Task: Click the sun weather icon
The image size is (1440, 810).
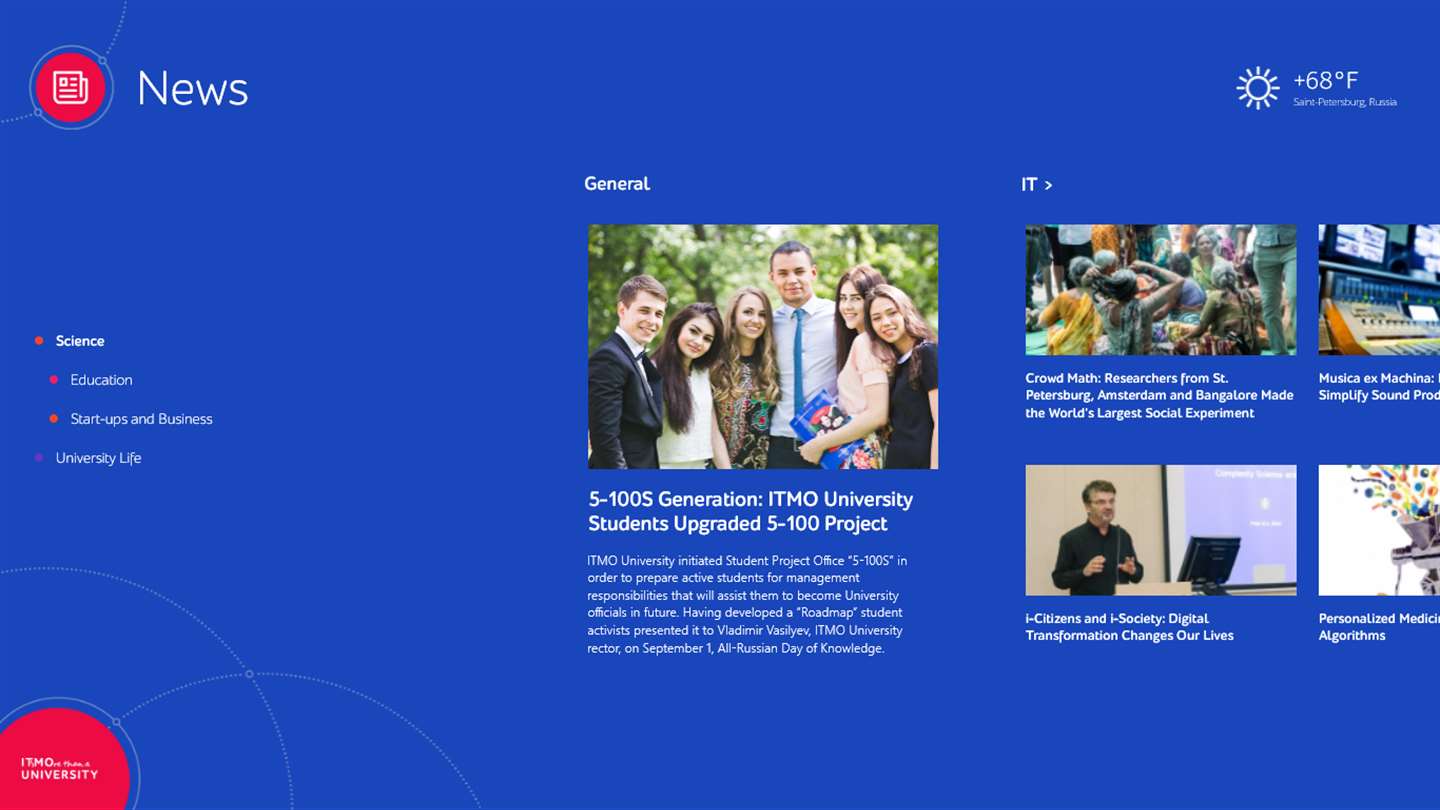Action: (1257, 88)
